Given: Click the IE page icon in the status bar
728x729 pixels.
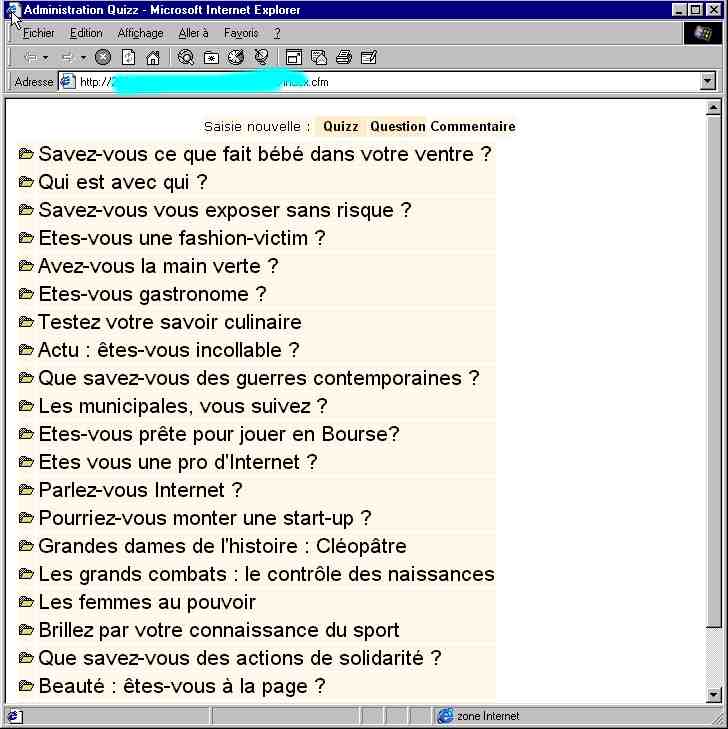Looking at the screenshot, I should point(14,716).
